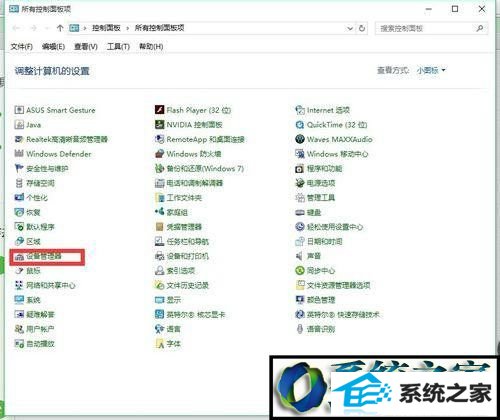Image resolution: width=500 pixels, height=420 pixels.
Task: Open the 网络和共享中心 link
Action: click(x=51, y=285)
